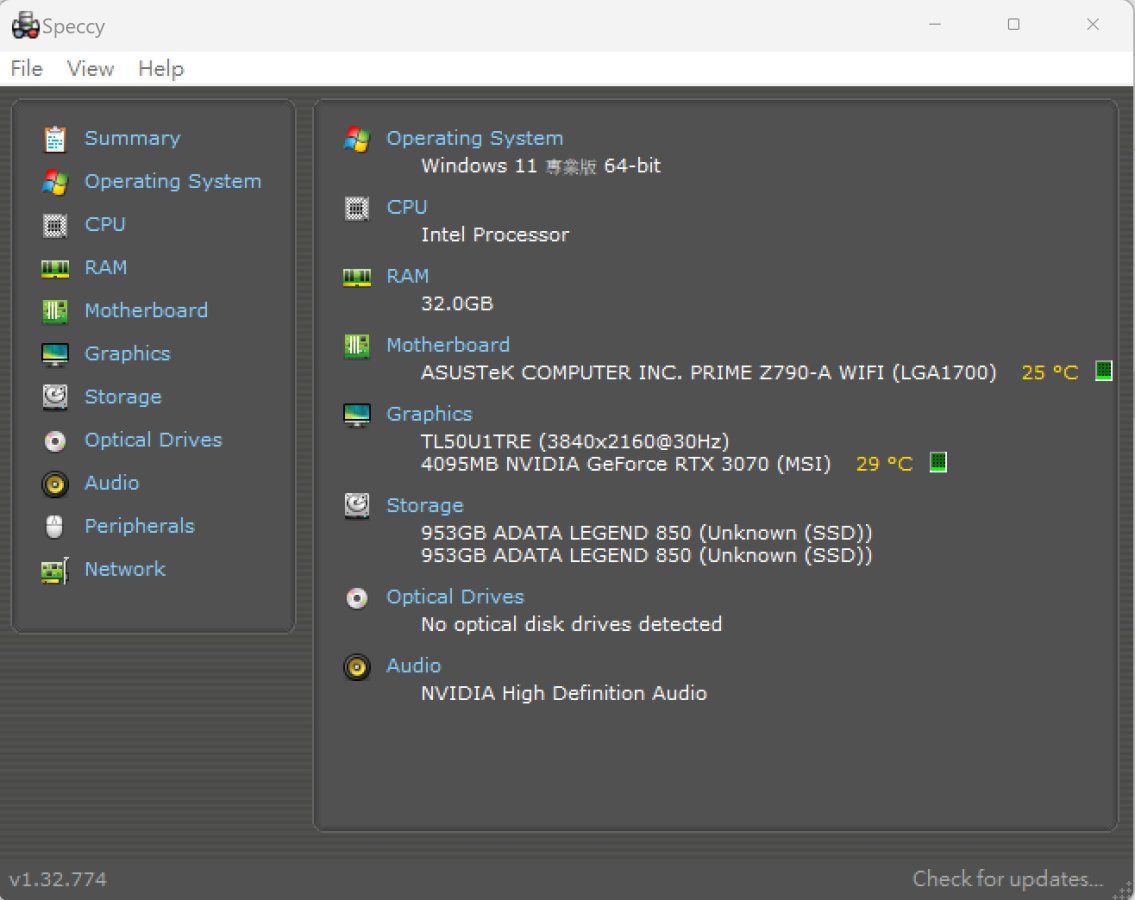Click the RAM stick icon in sidebar
Image resolution: width=1135 pixels, height=900 pixels.
[x=55, y=269]
